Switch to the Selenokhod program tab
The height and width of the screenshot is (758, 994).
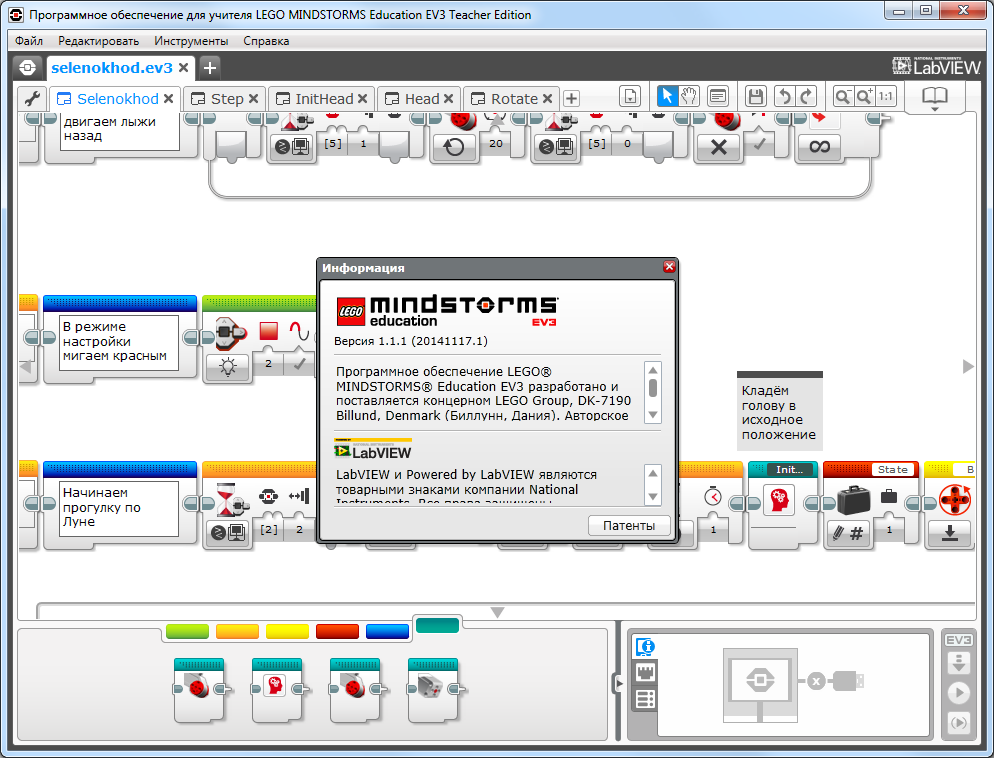point(117,99)
